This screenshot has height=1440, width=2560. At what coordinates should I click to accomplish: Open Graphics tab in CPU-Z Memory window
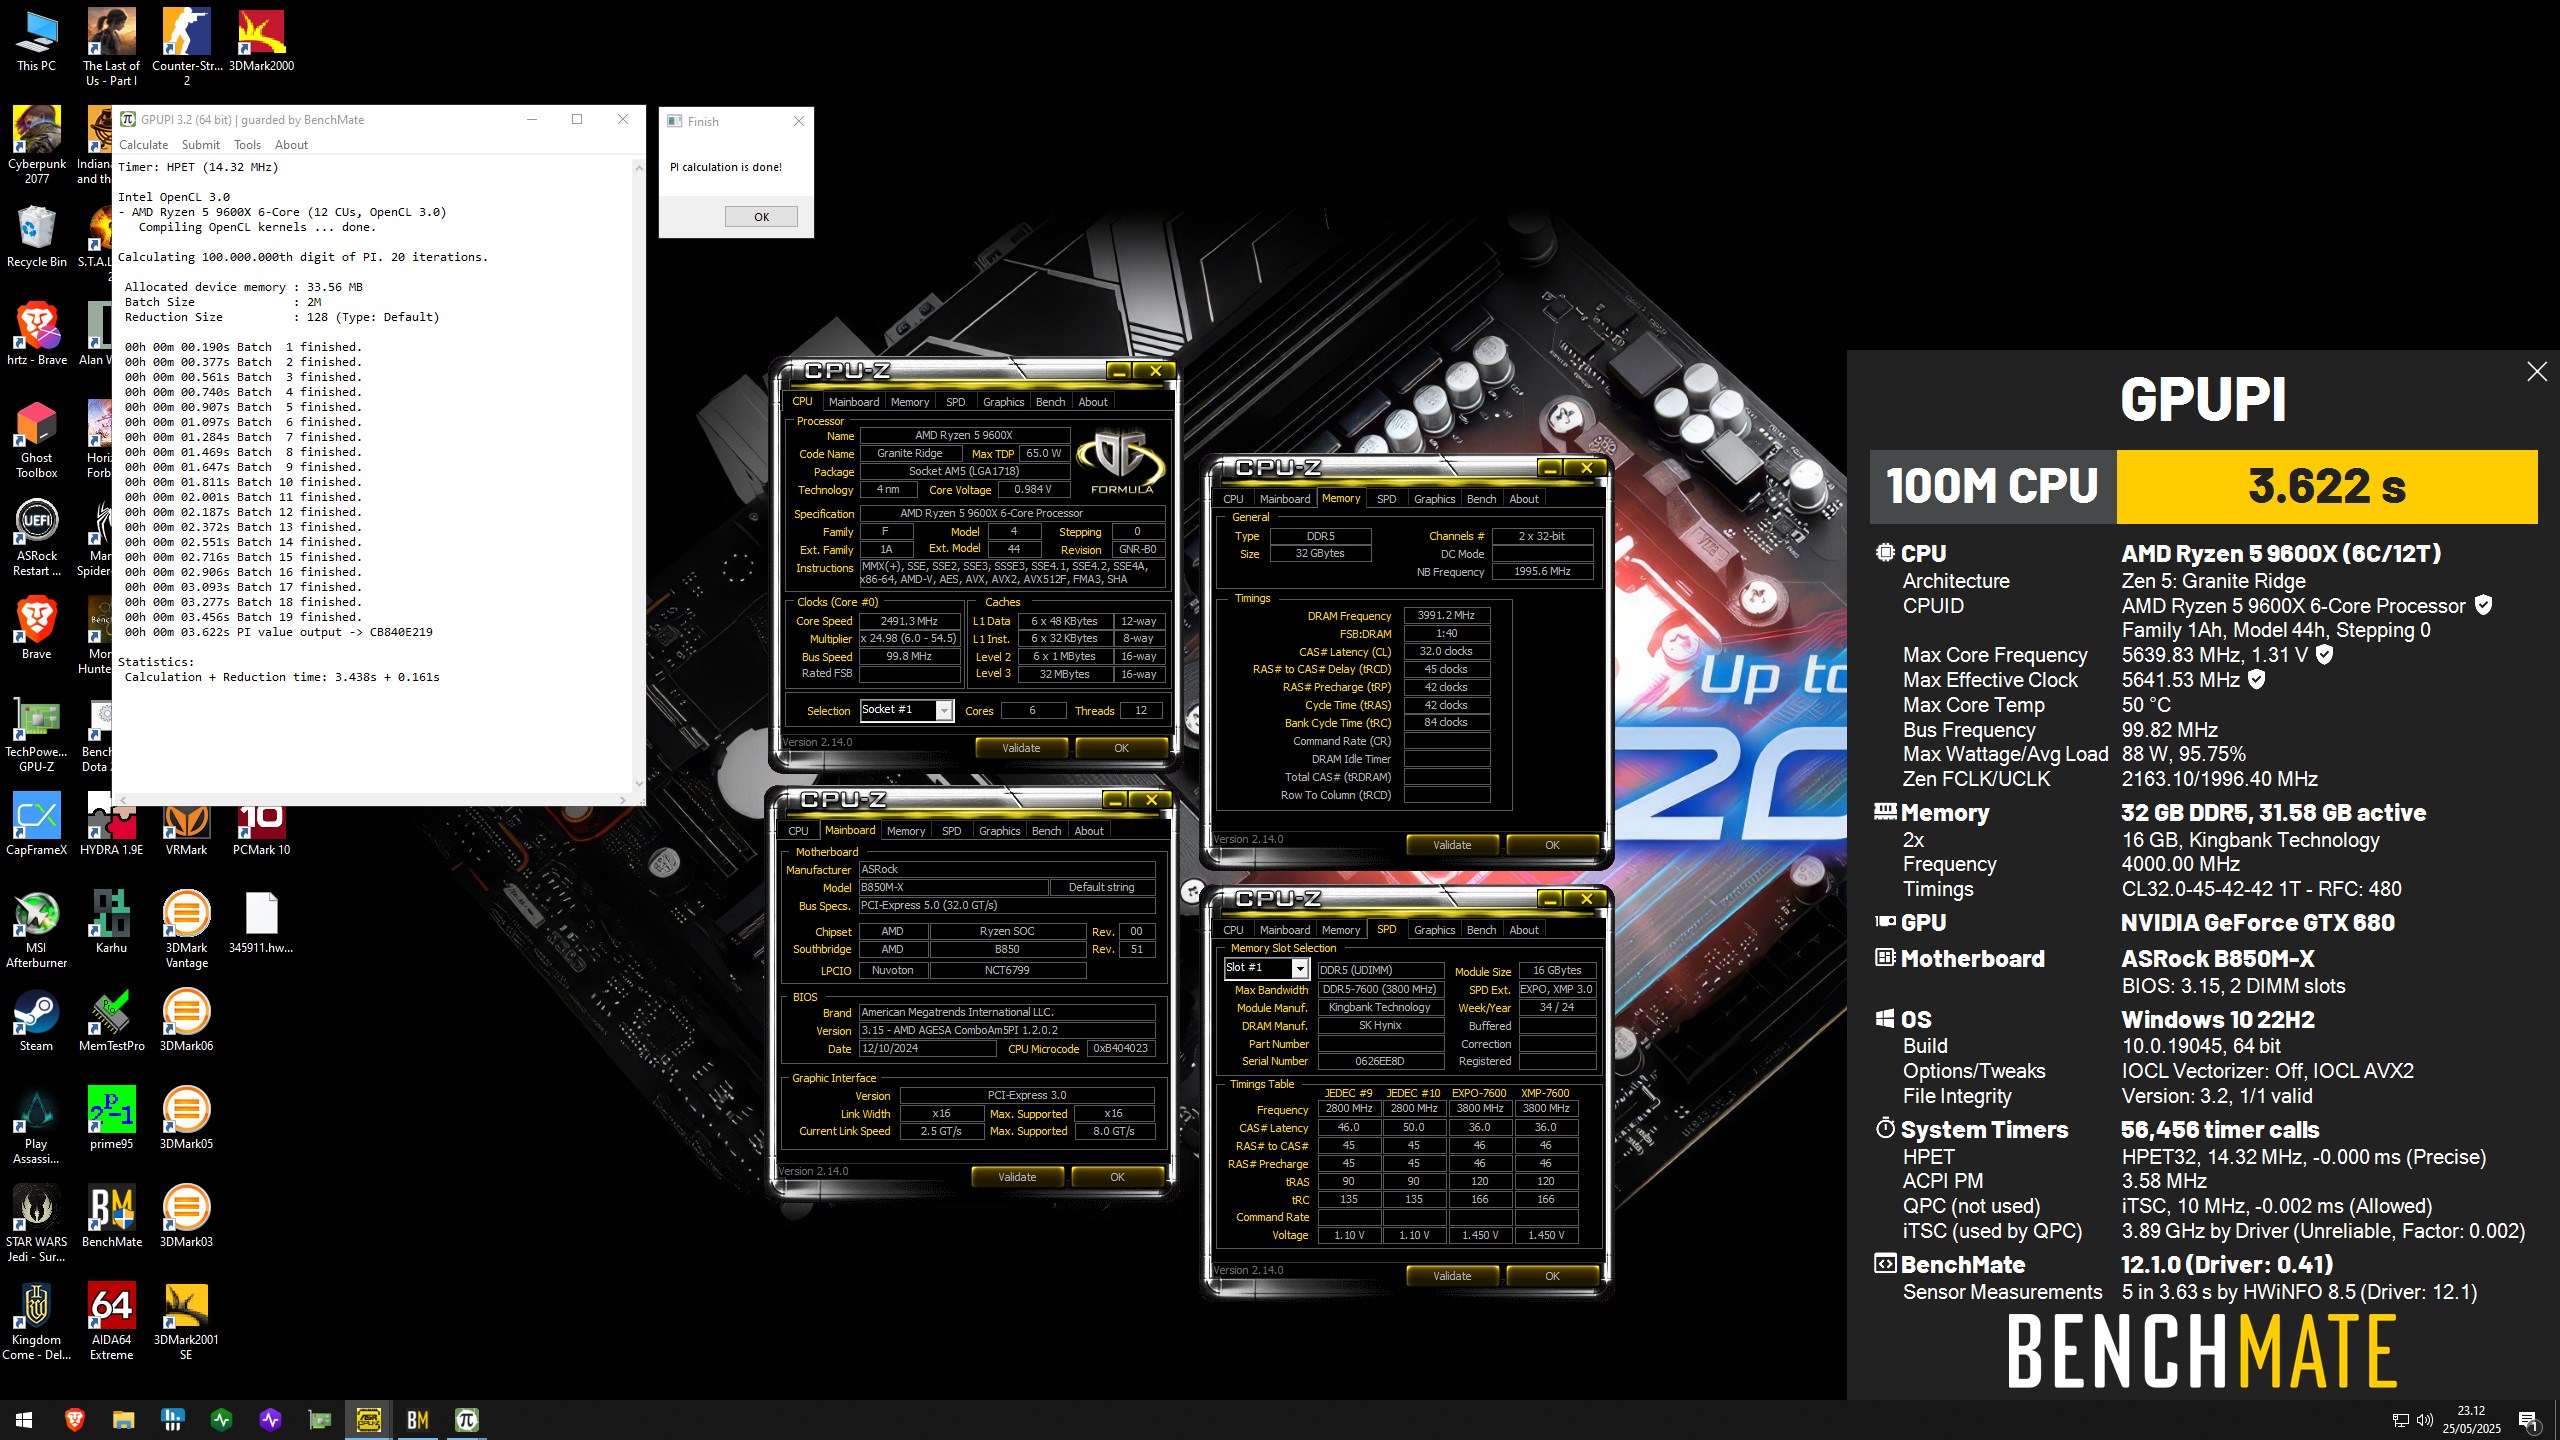pos(1434,499)
